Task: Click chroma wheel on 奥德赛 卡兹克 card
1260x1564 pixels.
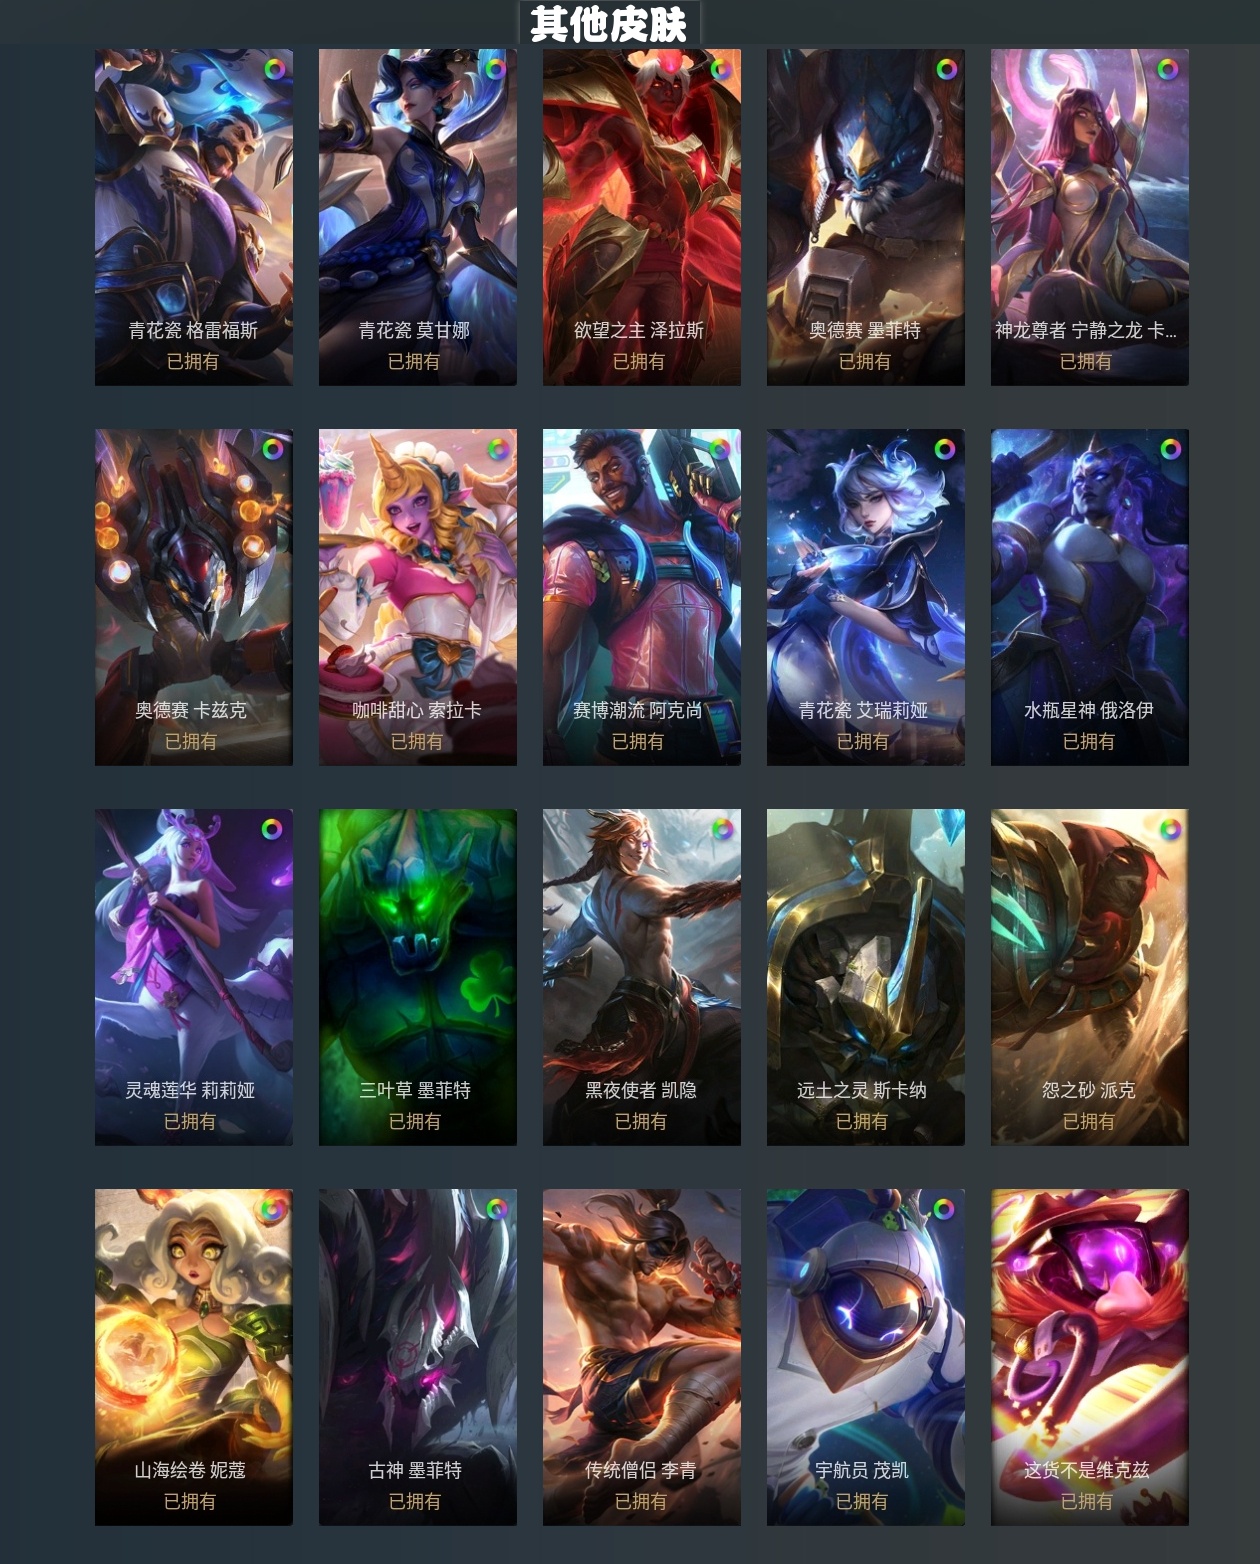Action: (x=273, y=449)
